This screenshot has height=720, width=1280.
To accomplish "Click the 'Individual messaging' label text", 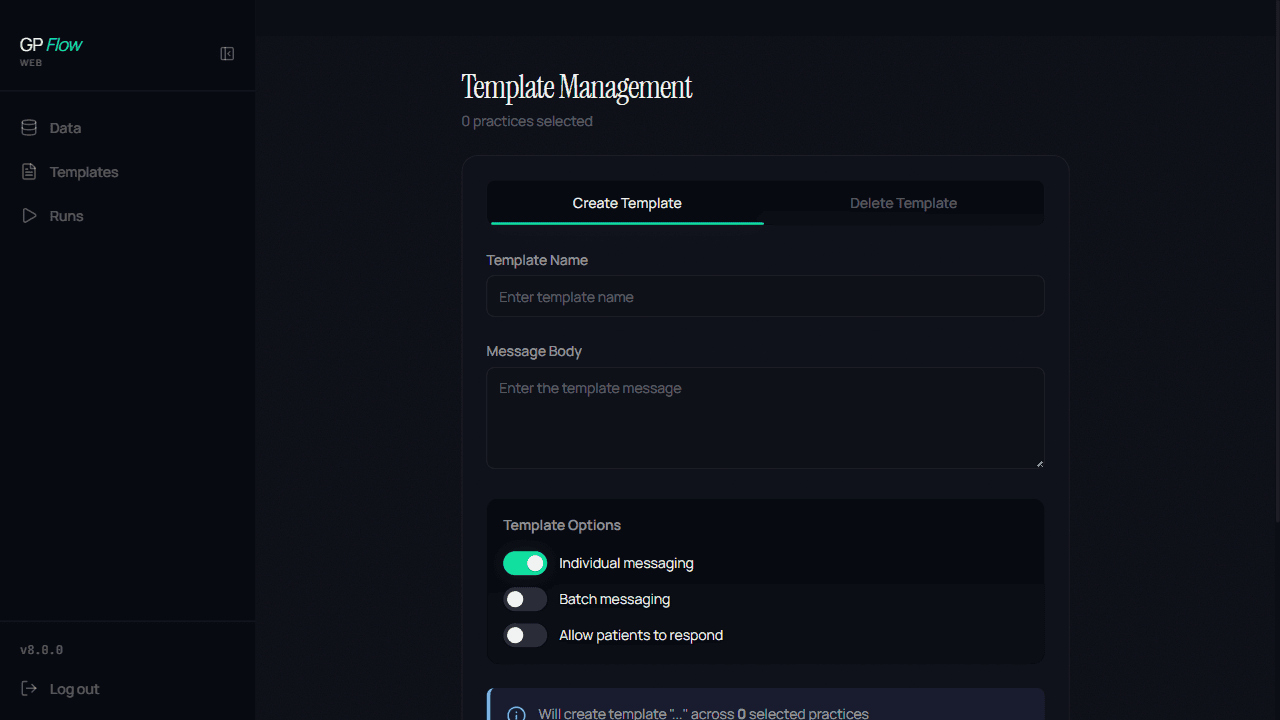I will click(x=626, y=563).
